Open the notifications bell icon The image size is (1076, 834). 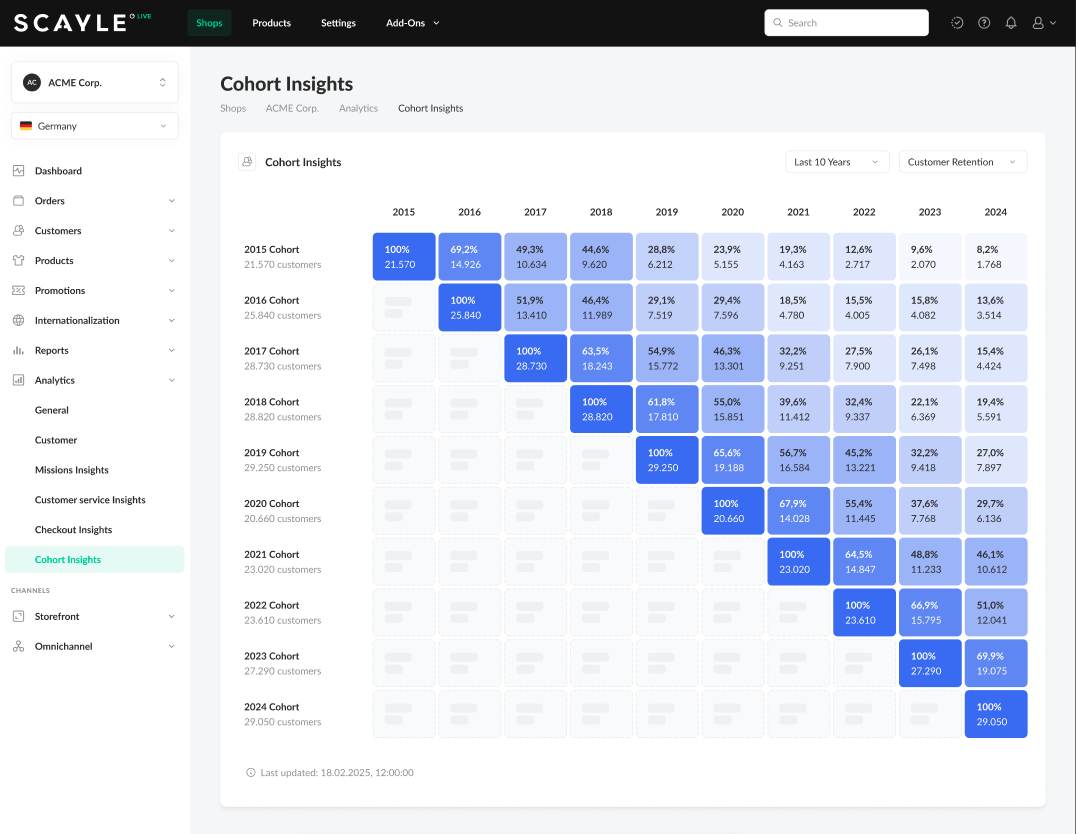pyautogui.click(x=1011, y=23)
